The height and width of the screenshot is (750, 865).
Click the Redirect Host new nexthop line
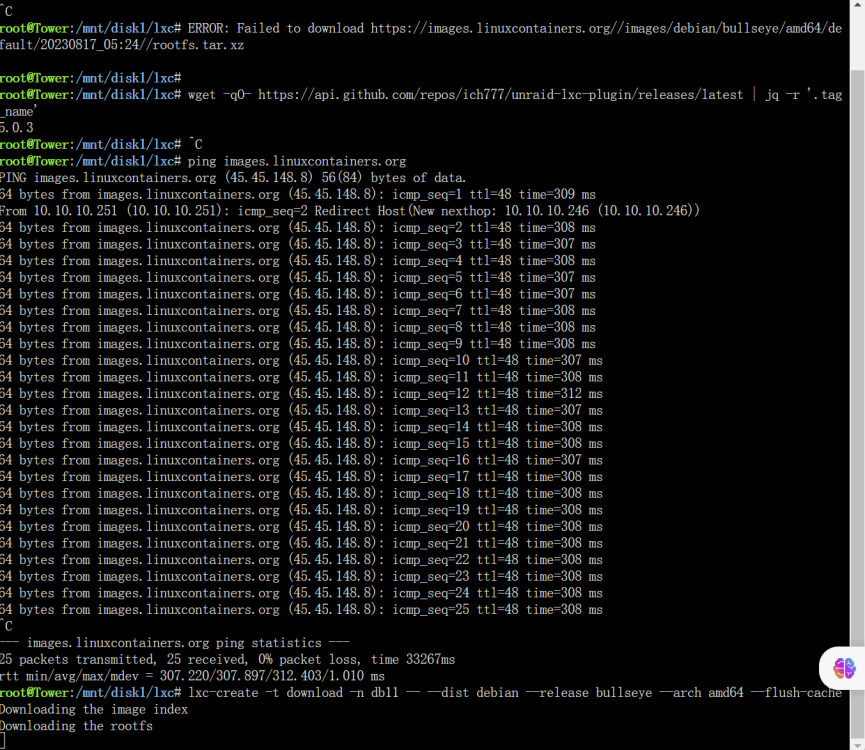[x=350, y=211]
